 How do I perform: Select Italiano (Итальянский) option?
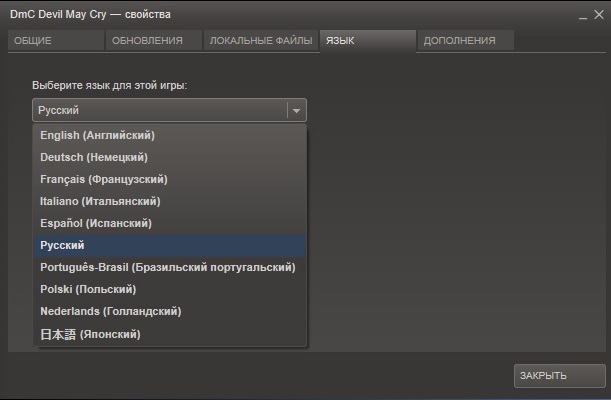pos(169,201)
